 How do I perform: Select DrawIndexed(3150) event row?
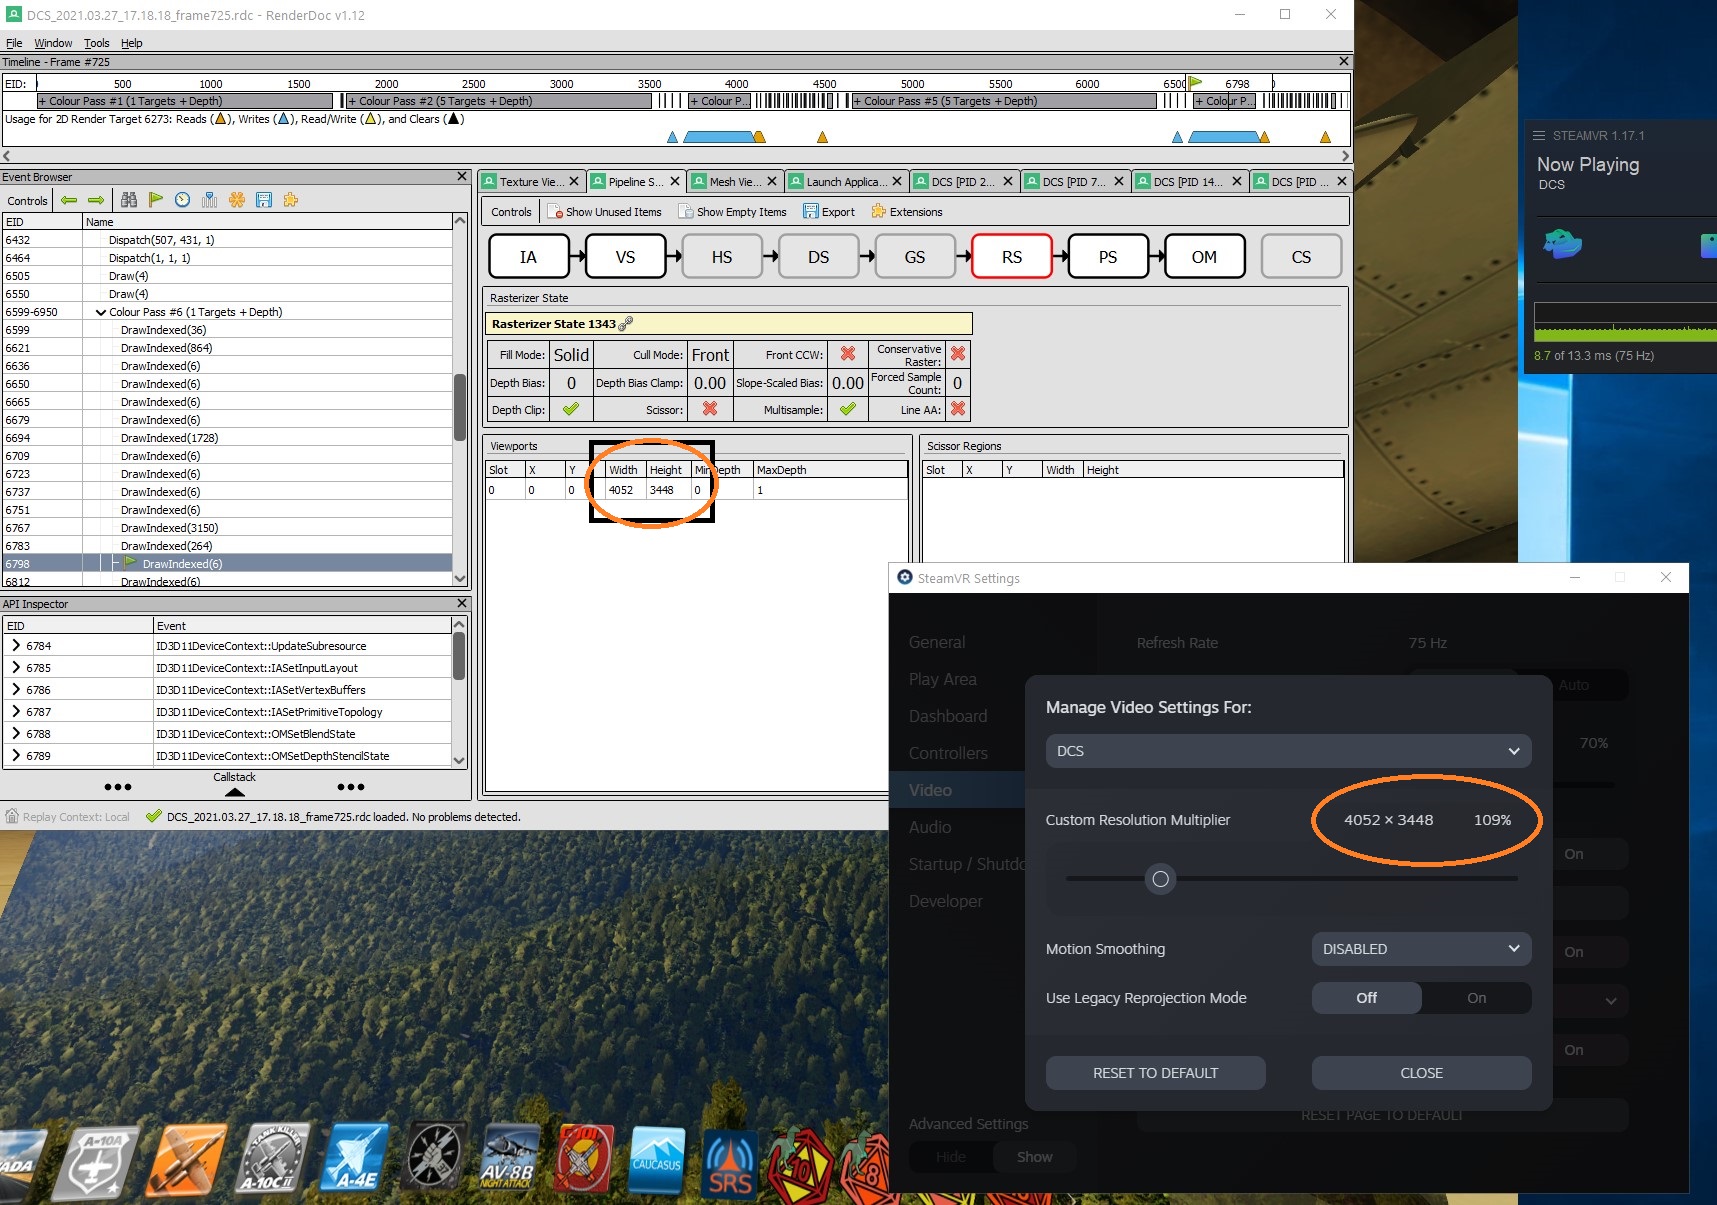click(x=227, y=528)
